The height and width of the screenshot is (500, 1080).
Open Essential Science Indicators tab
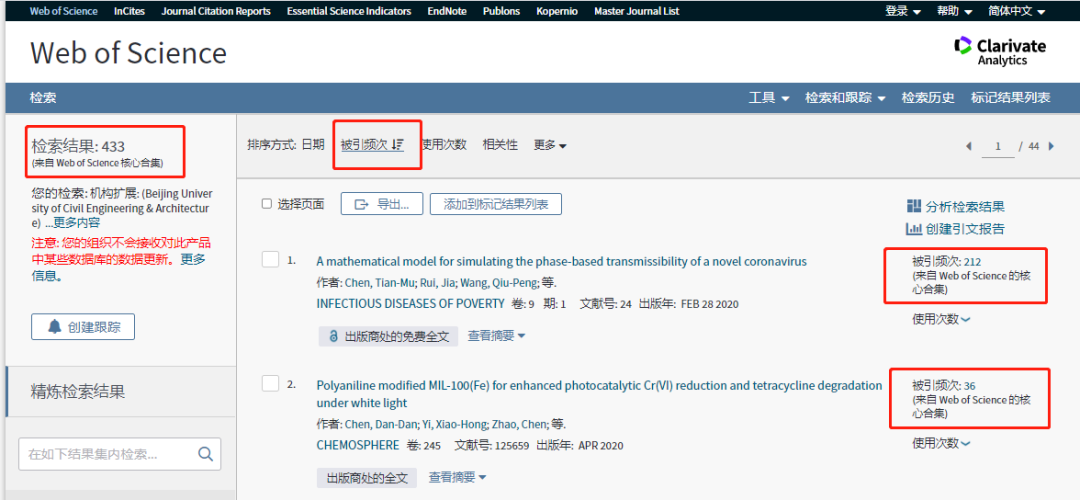349,11
